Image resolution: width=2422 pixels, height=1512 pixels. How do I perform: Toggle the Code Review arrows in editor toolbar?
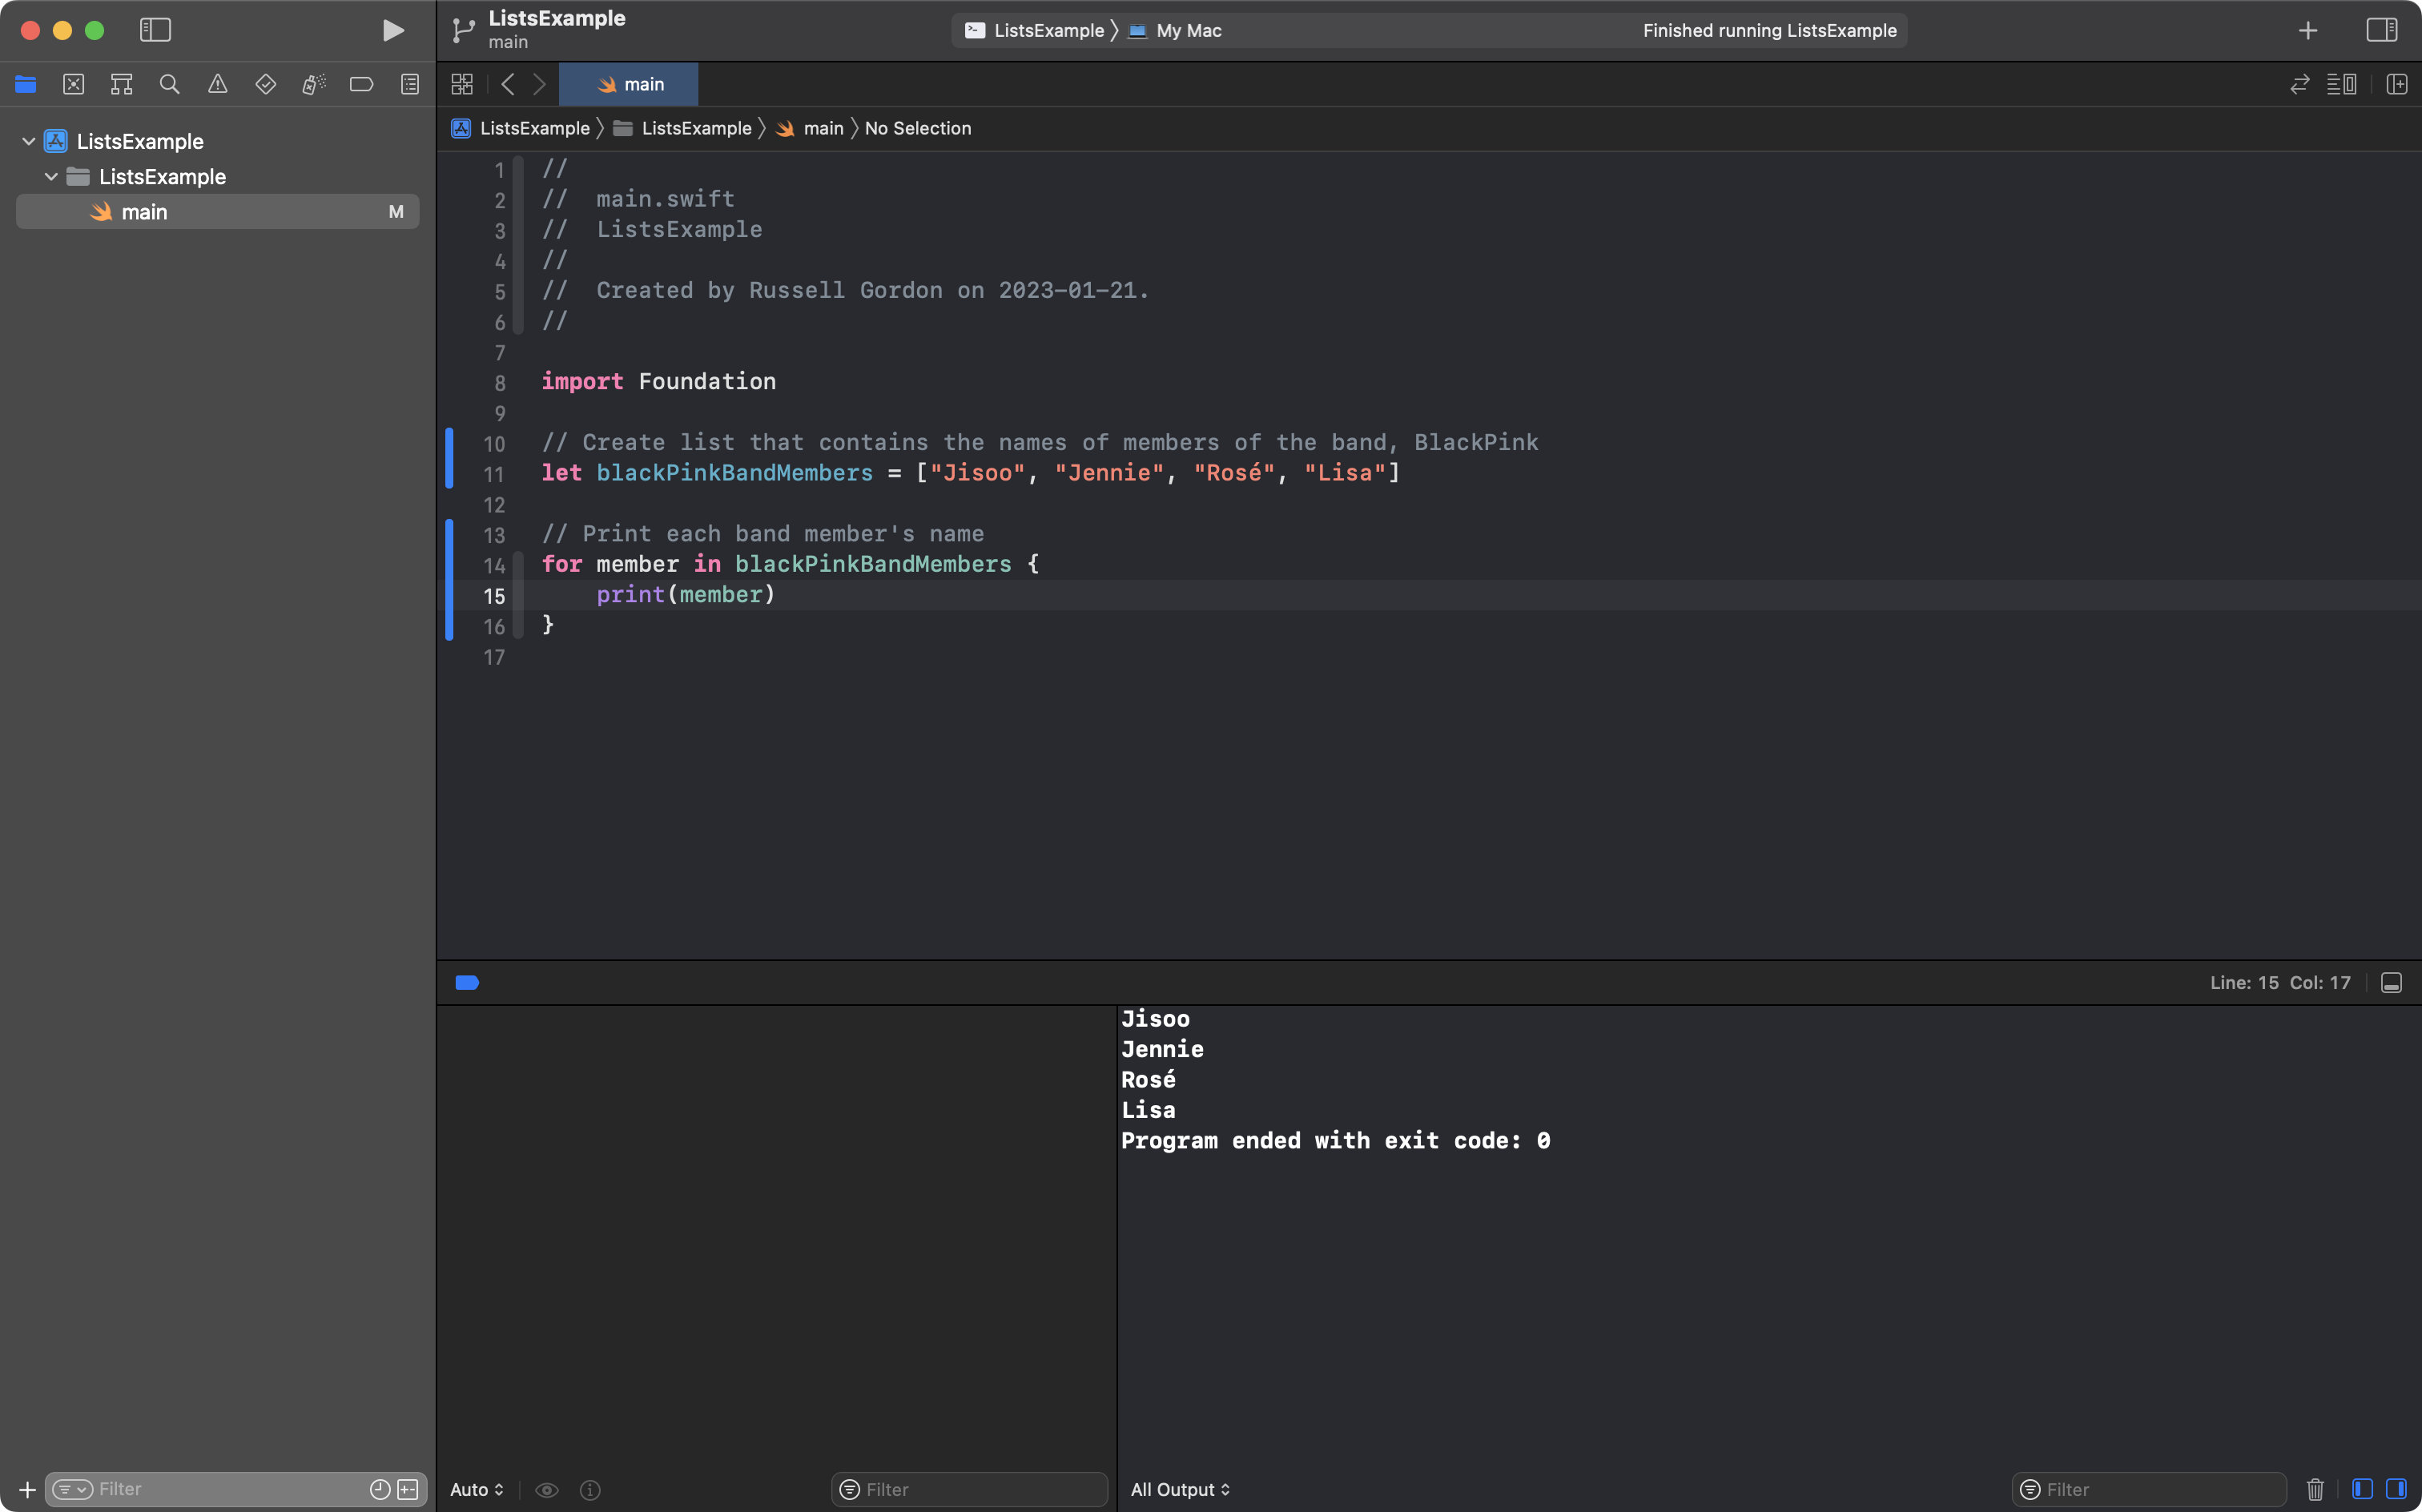(x=2299, y=84)
